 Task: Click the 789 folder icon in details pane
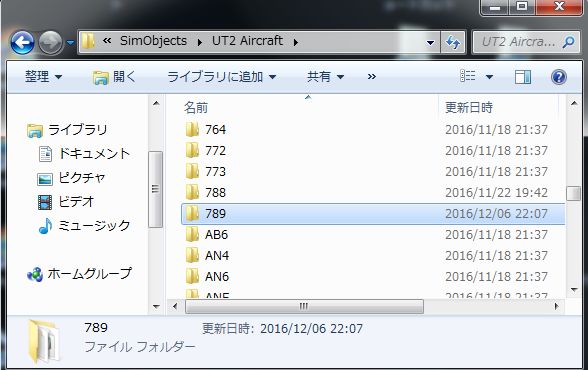coord(44,342)
